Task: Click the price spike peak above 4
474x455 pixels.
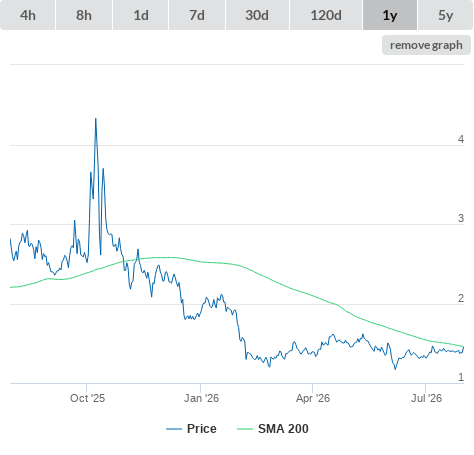Action: [x=96, y=119]
